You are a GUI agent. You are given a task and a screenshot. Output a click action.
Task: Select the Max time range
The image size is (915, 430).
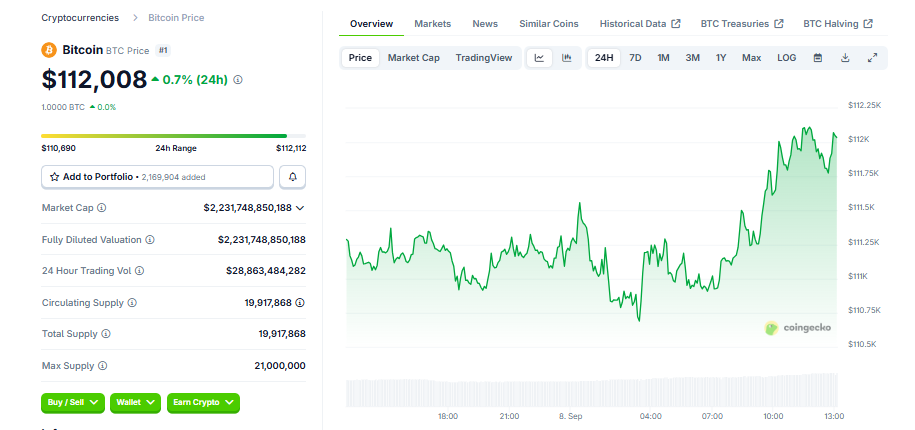click(752, 58)
